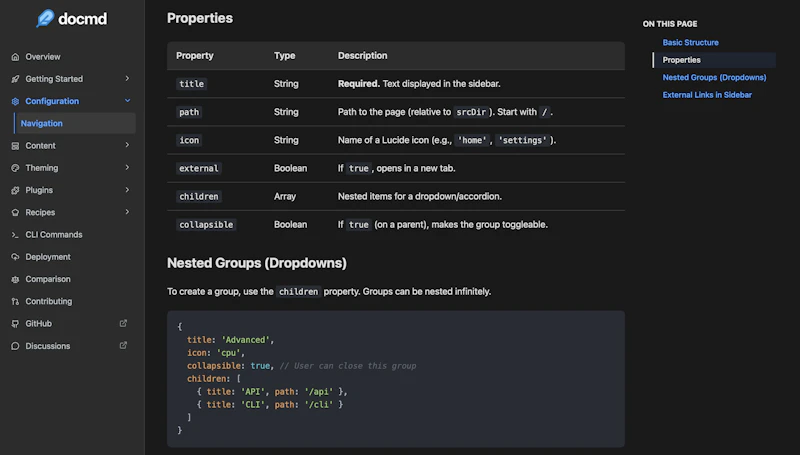800x455 pixels.
Task: Click the Nested Groups (Dropdowns) heading
Action: point(257,263)
